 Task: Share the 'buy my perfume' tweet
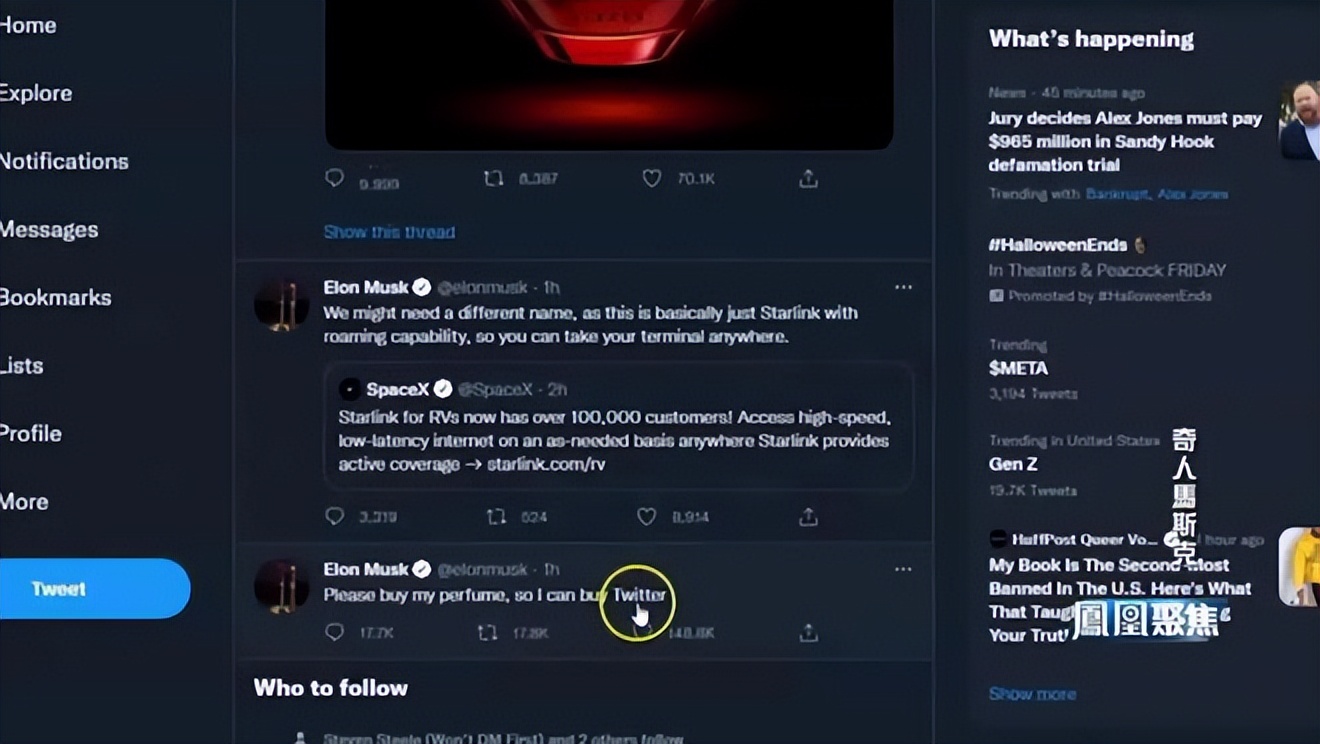point(808,632)
